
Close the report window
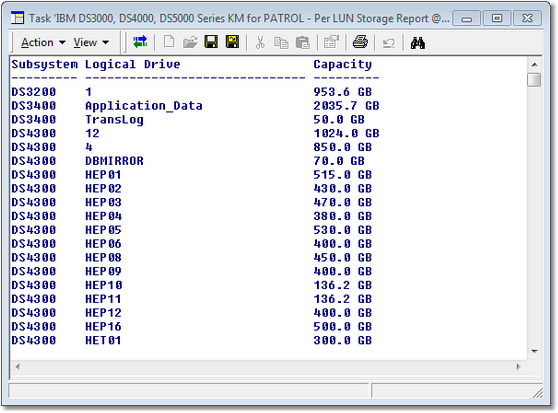tap(527, 18)
